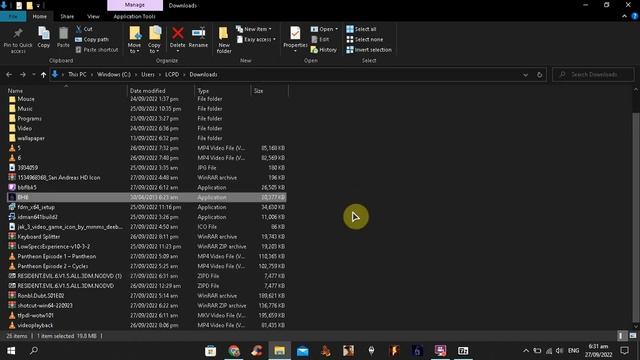Click This PC in the address bar

pyautogui.click(x=77, y=75)
